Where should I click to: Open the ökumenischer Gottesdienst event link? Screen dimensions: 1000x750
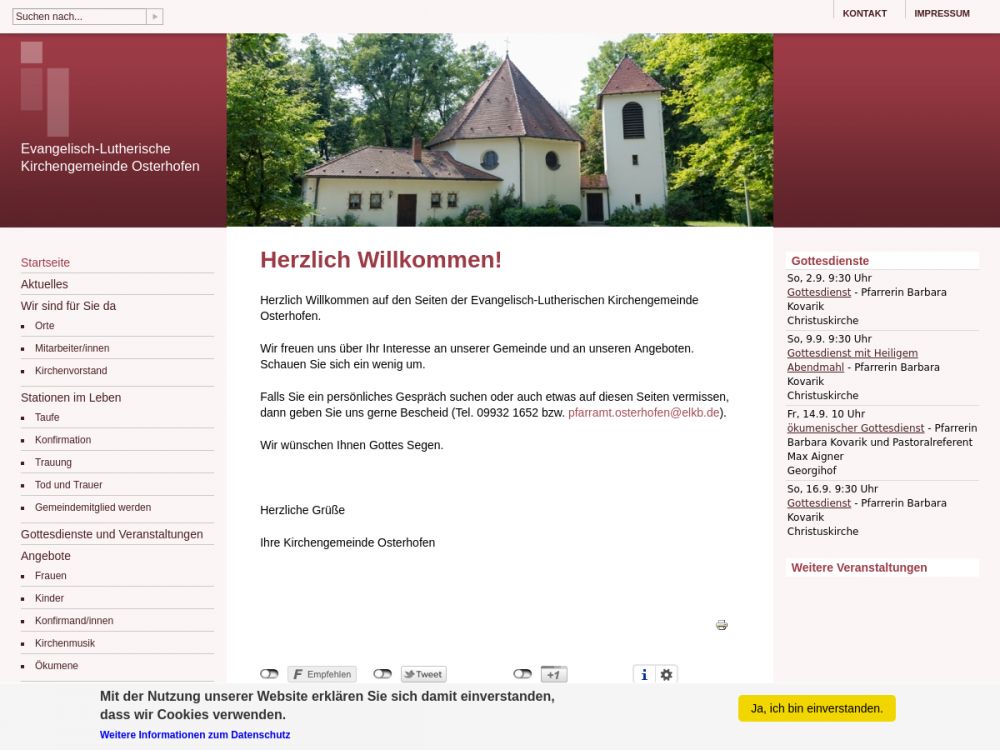point(855,428)
